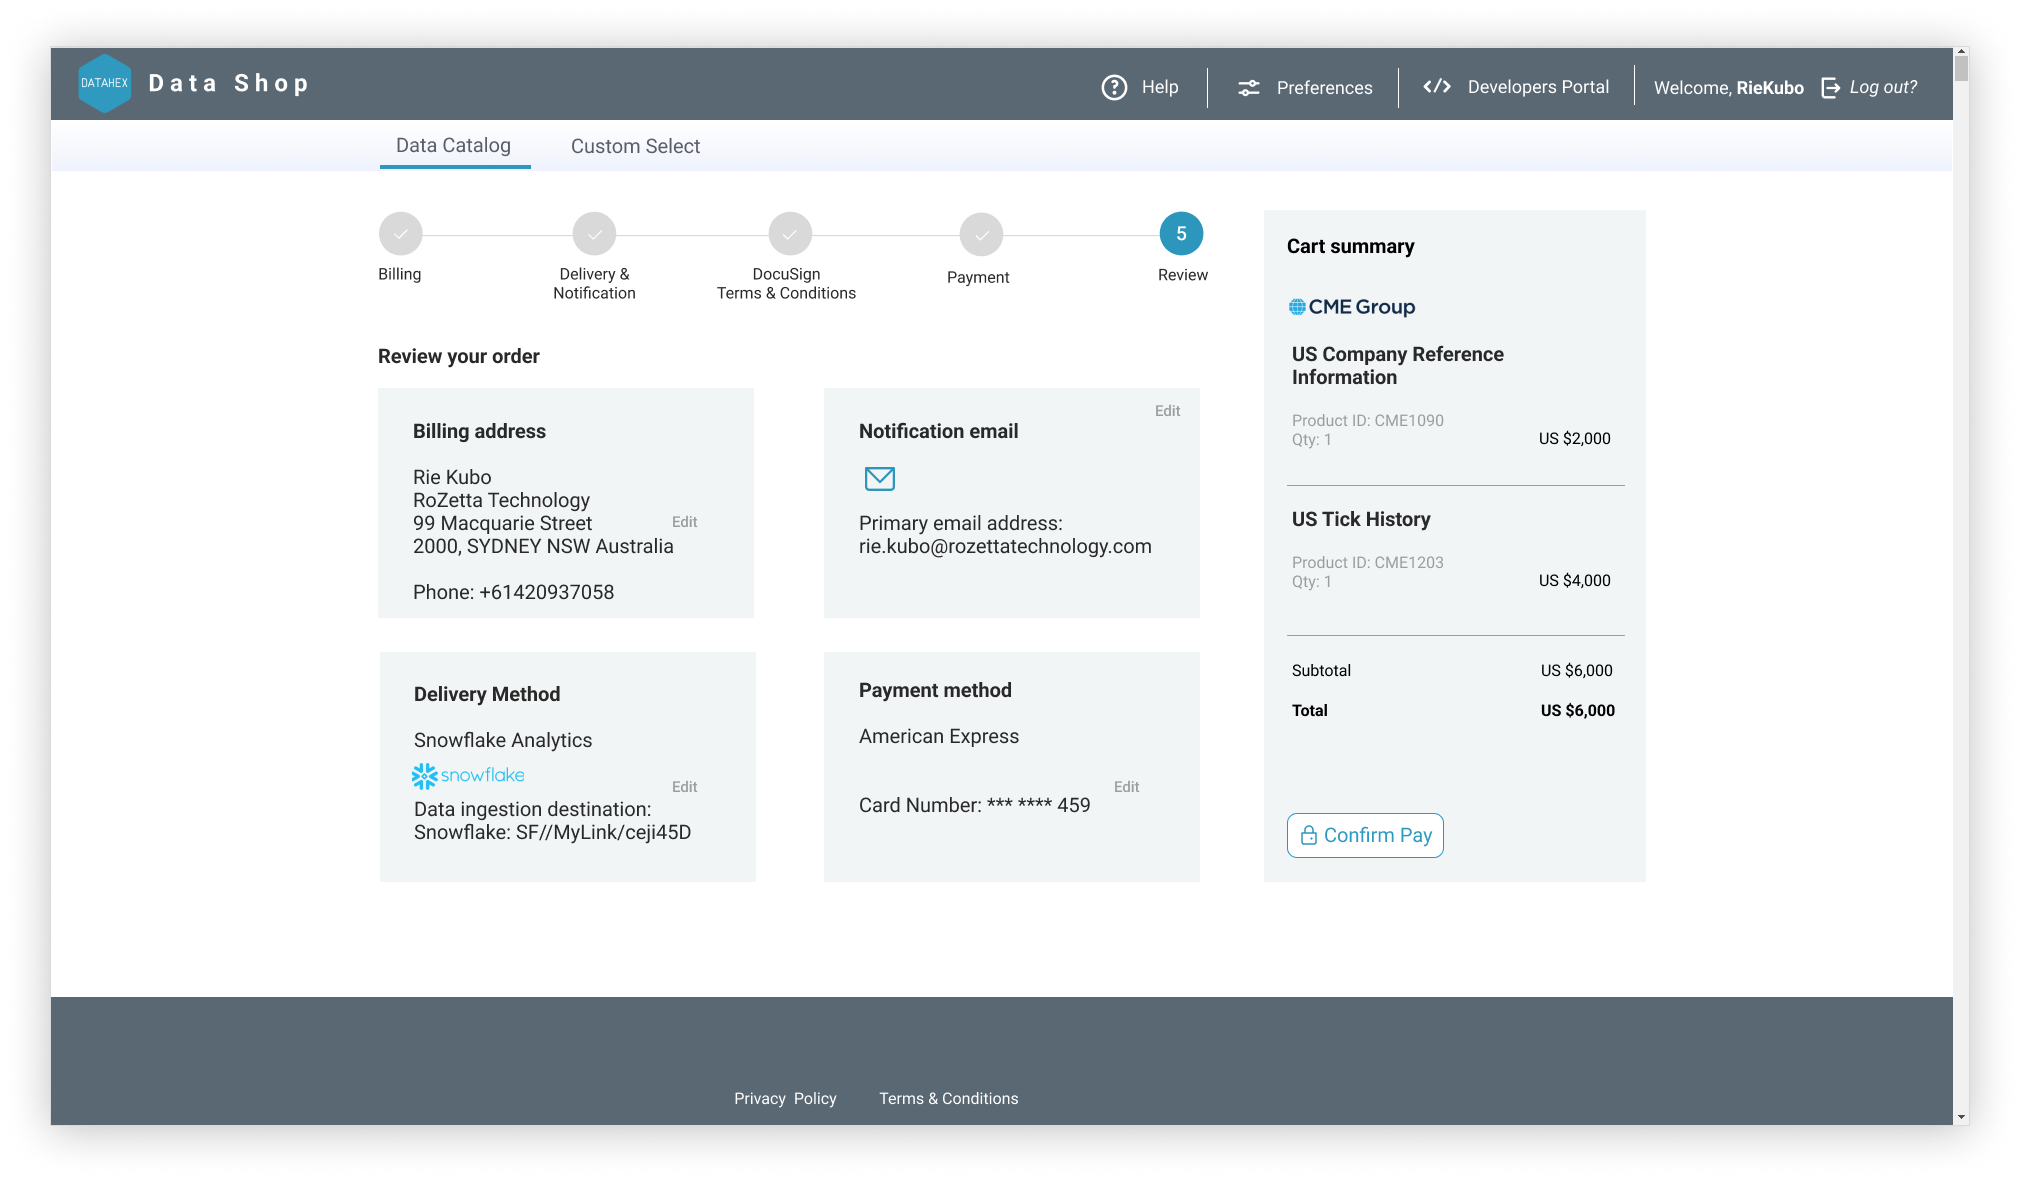Click Edit on notification email section

(1167, 410)
